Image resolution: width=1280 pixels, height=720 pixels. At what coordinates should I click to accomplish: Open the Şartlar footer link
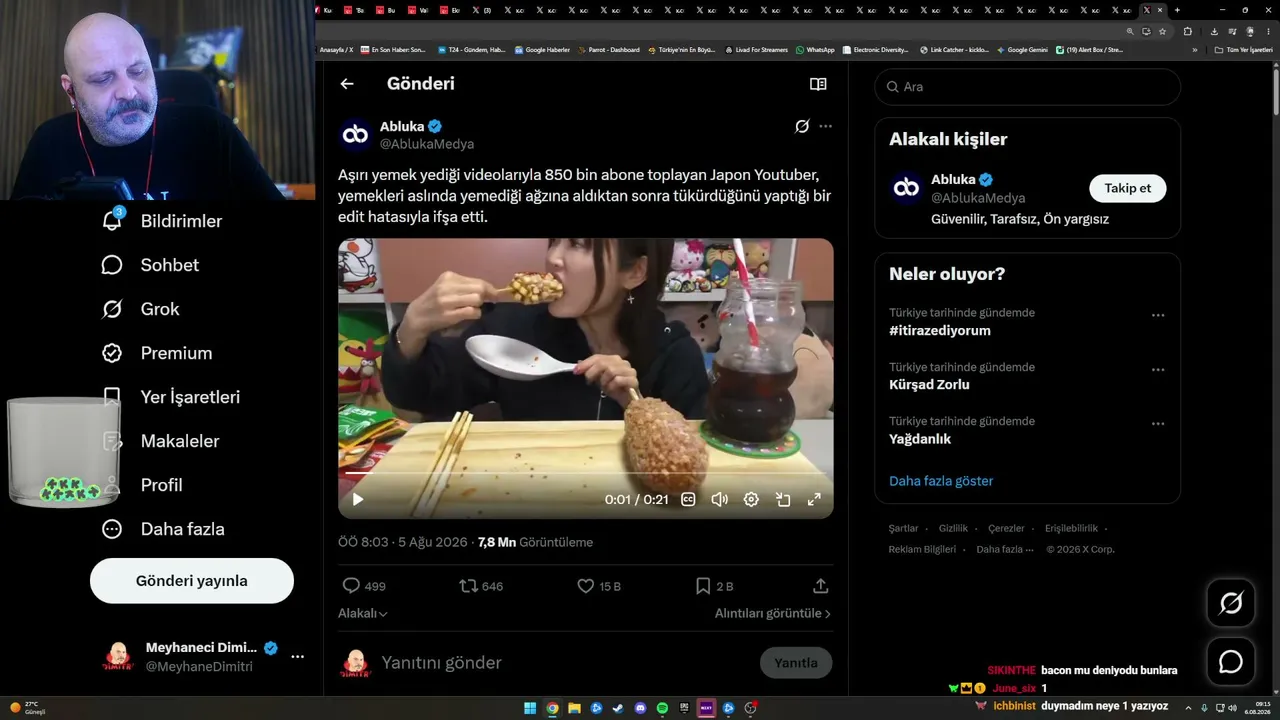click(x=903, y=529)
